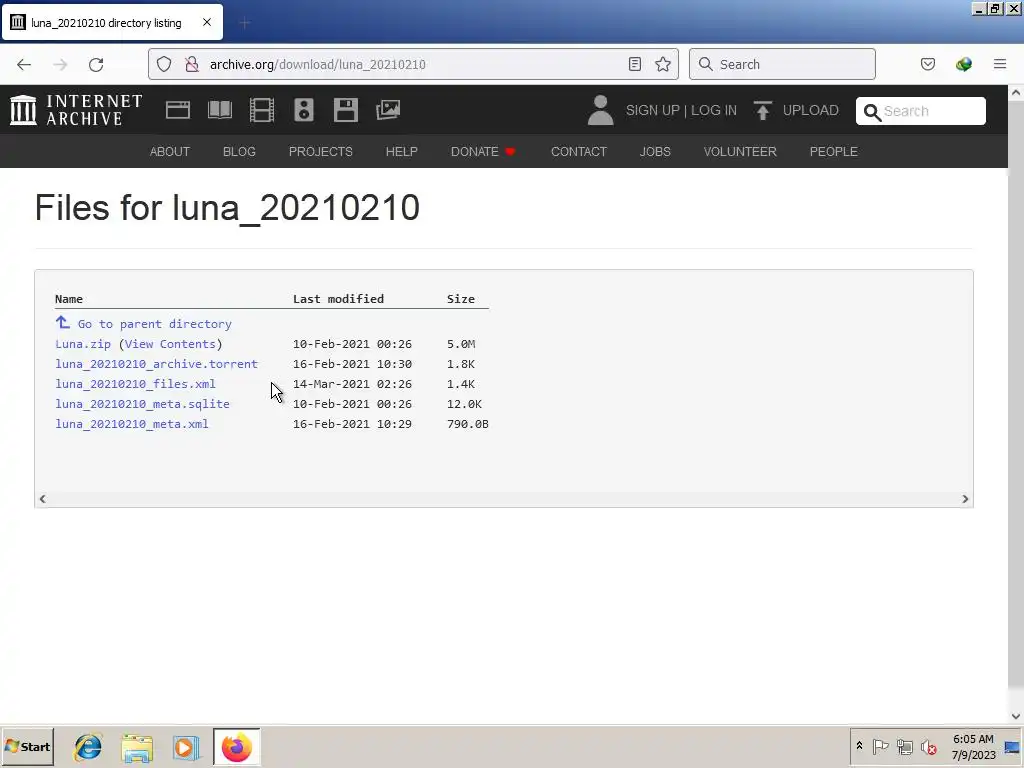Click the user avatar icon
1024x768 pixels.
click(600, 110)
